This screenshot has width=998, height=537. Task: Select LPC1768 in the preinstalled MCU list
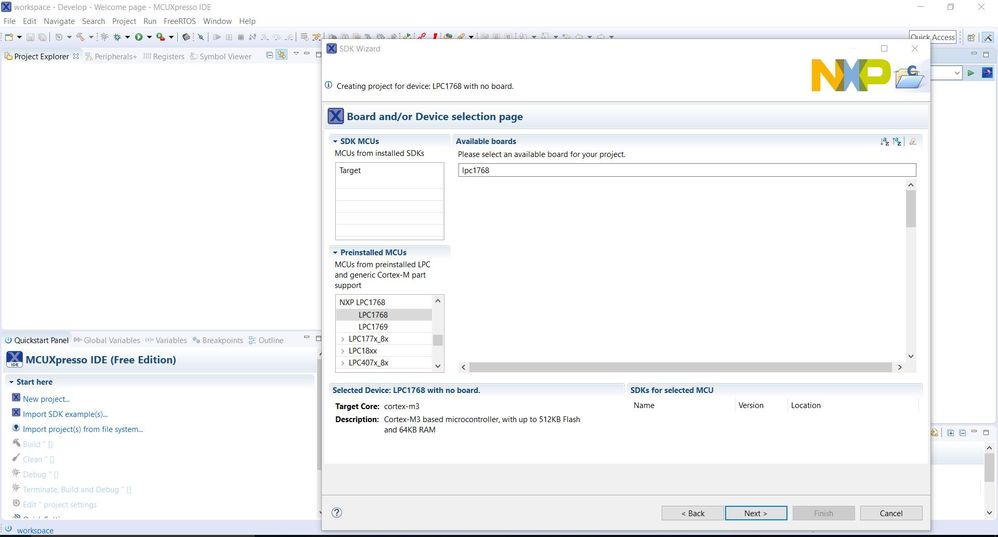[373, 315]
